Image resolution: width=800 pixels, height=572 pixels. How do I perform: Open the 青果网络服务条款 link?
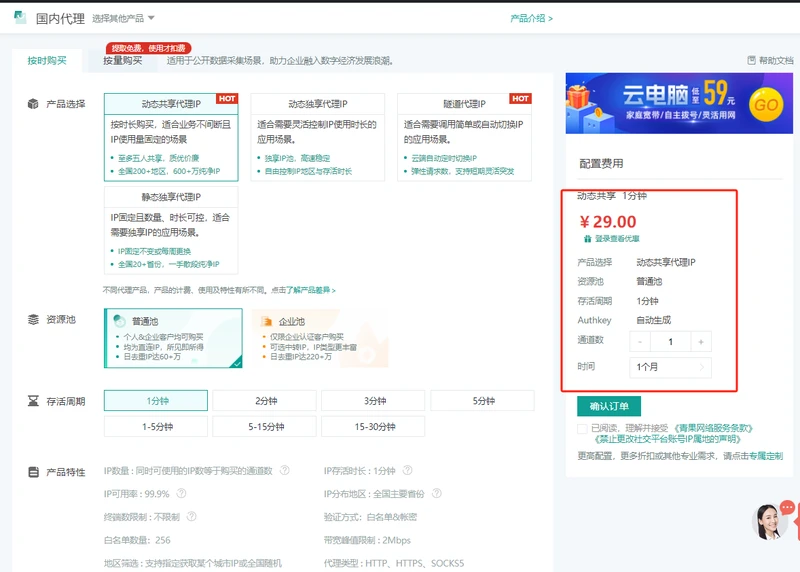point(713,428)
